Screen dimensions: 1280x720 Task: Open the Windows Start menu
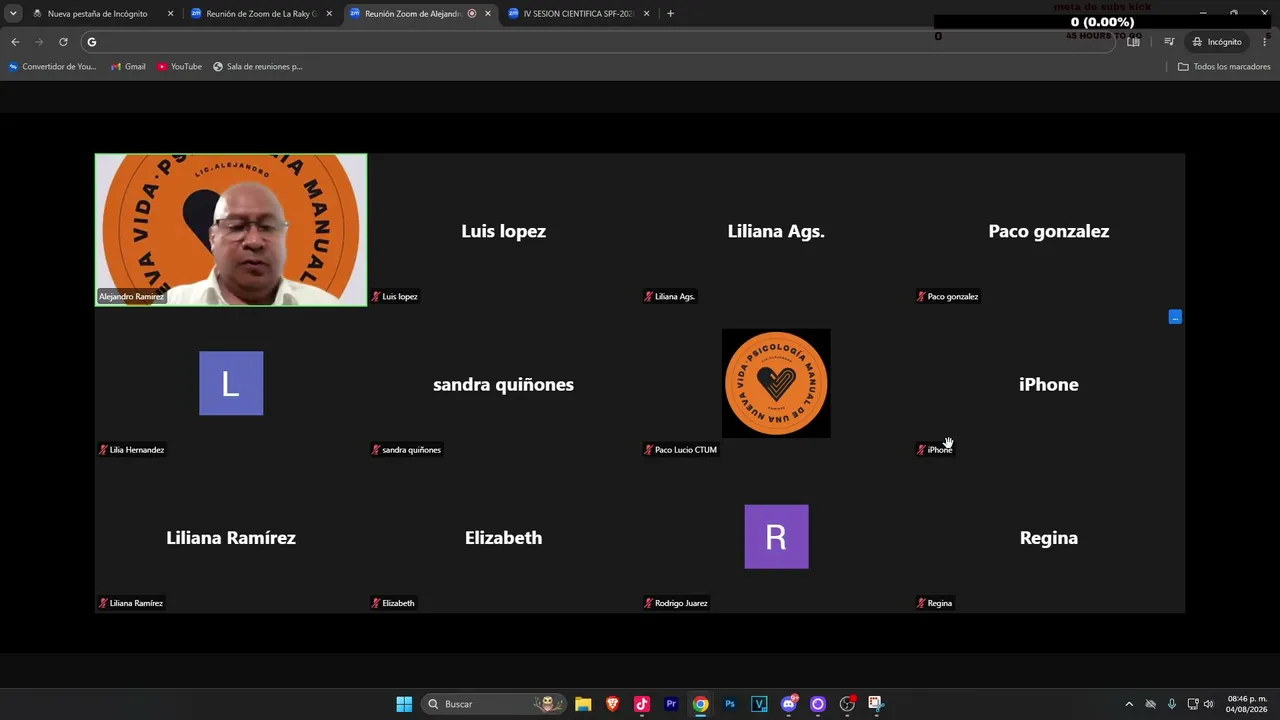[x=404, y=704]
